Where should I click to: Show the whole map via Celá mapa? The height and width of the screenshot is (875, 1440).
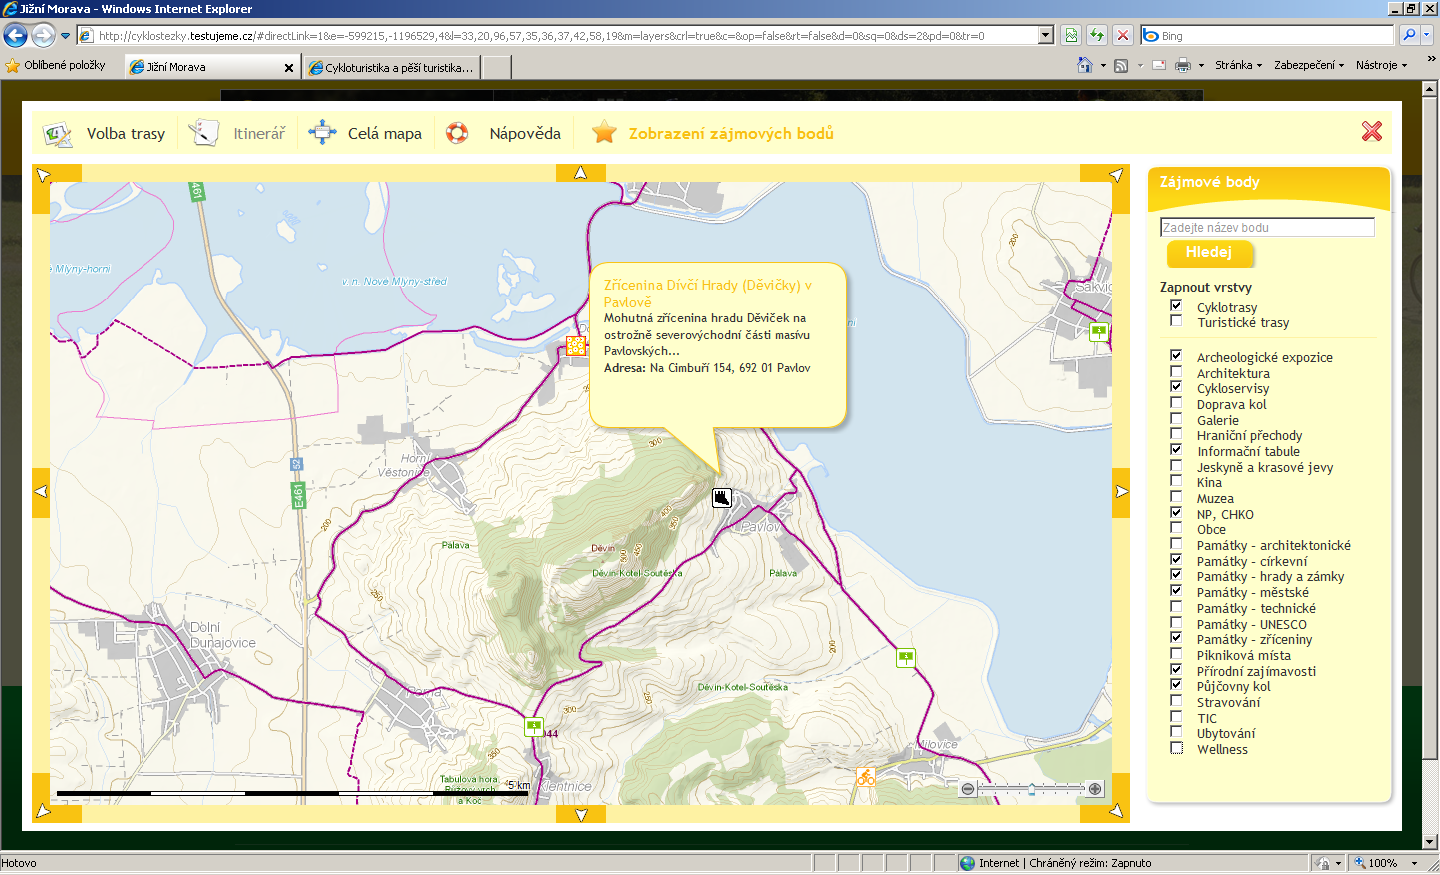pyautogui.click(x=365, y=133)
